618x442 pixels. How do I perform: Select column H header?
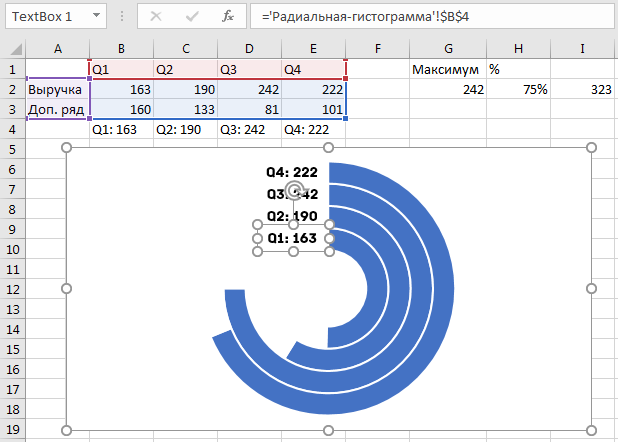point(519,49)
